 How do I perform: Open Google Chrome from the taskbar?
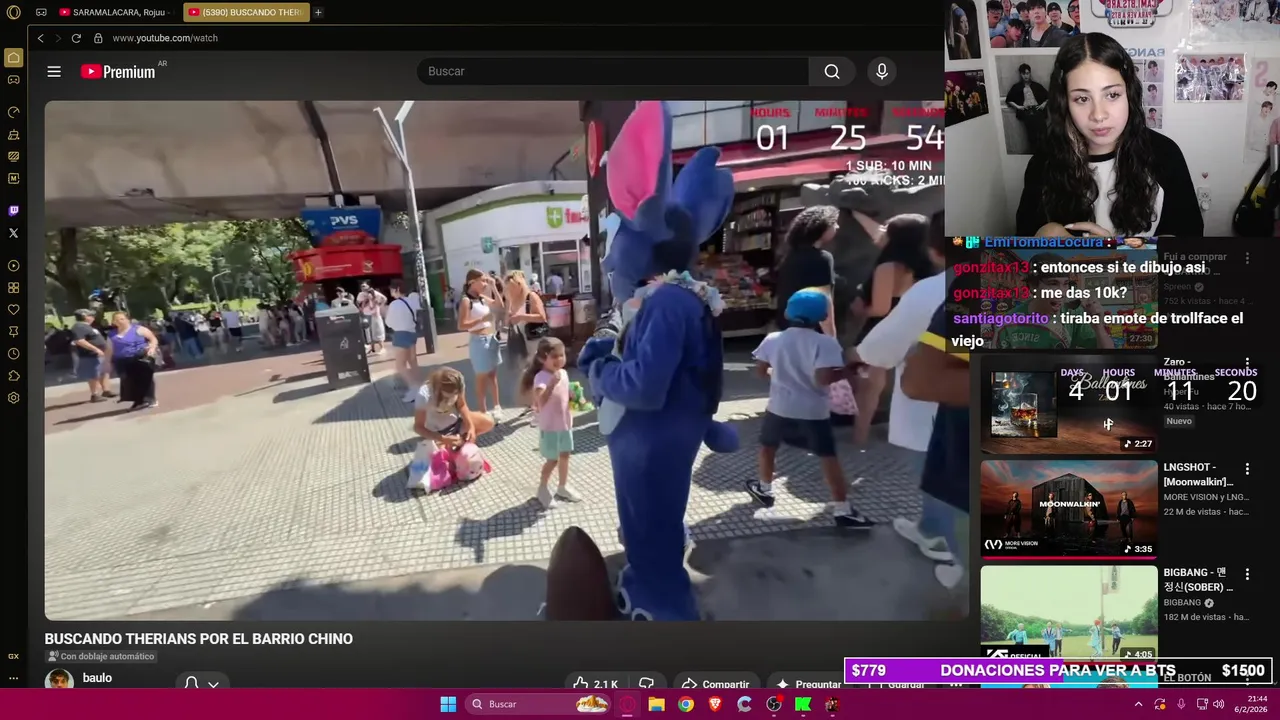click(685, 704)
